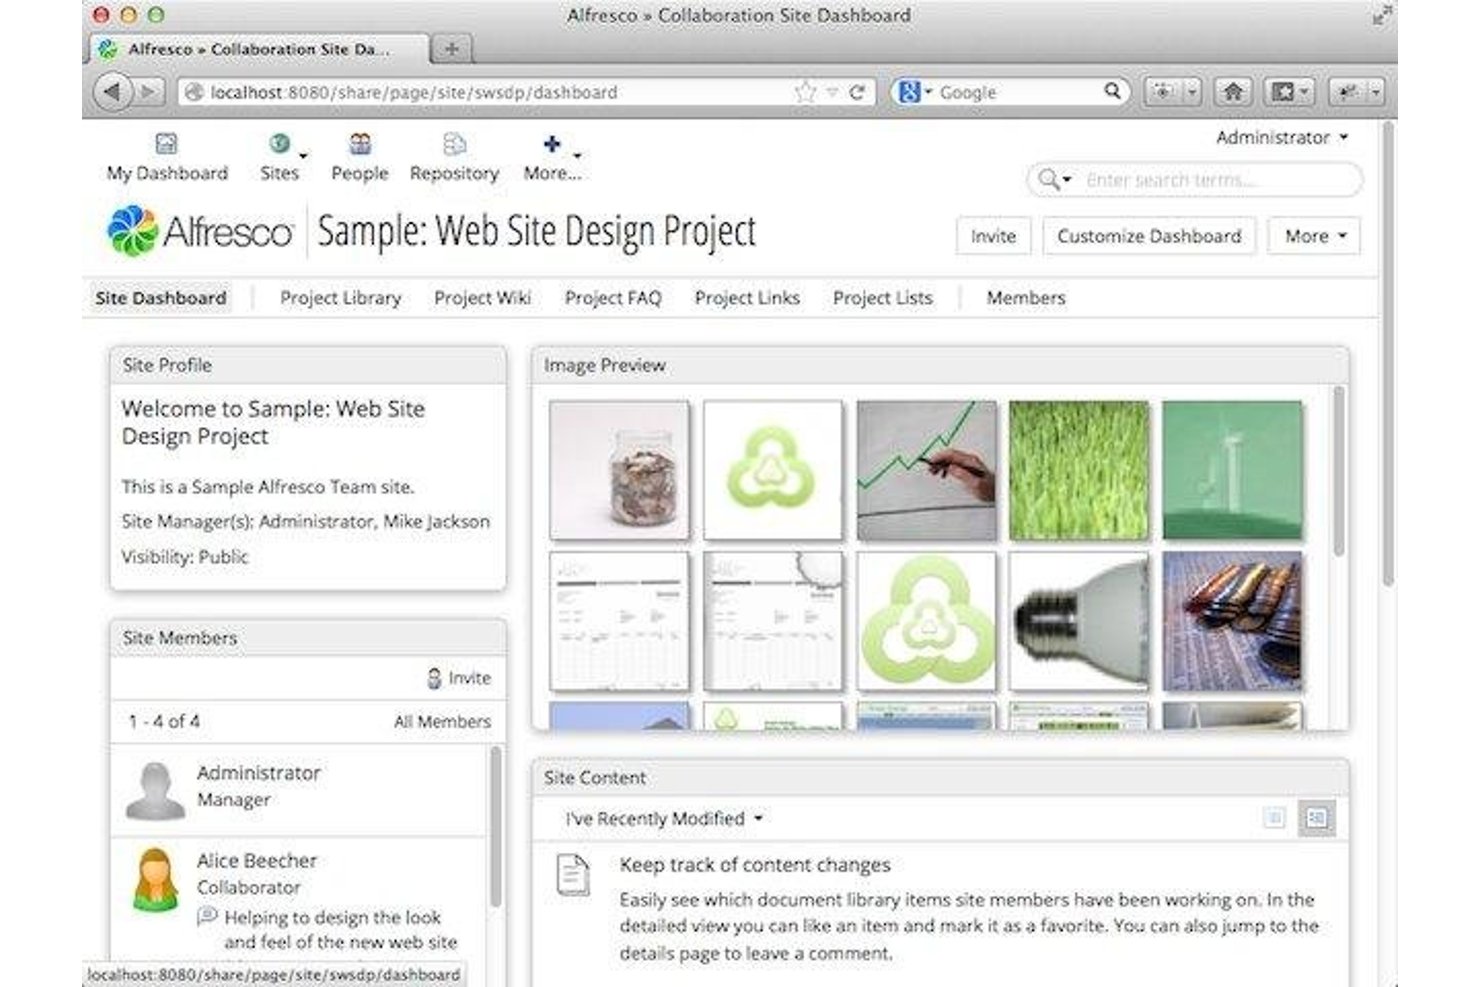Open I've Recently Modified filter dropdown
This screenshot has height=987, width=1480.
coord(664,818)
